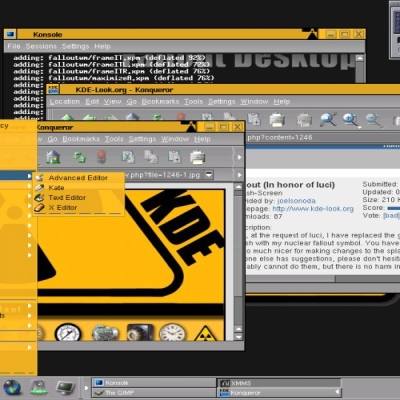Follow the joelsonoda author link
Viewport: 400px width, 400px height.
click(x=296, y=201)
